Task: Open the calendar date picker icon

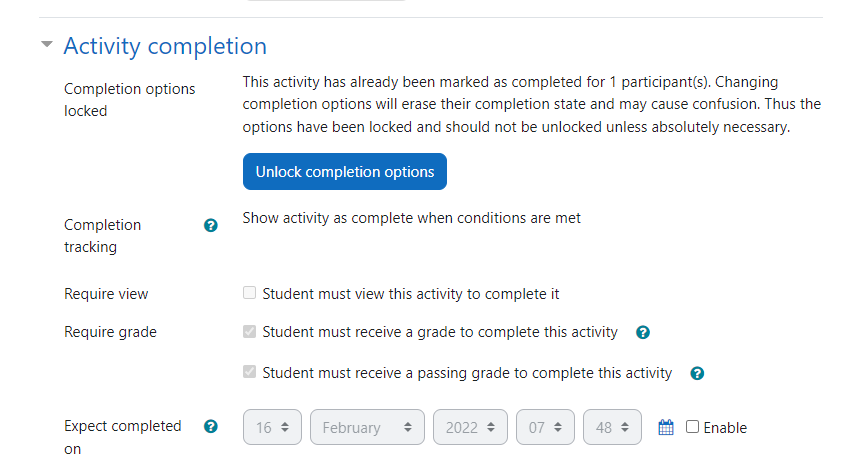Action: point(666,427)
